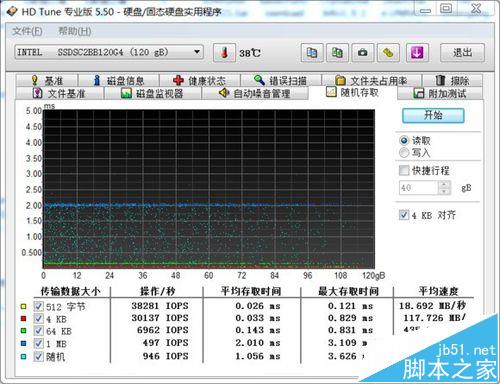500x384 pixels.
Task: Click the 6962 IOPS value
Action: tap(163, 330)
